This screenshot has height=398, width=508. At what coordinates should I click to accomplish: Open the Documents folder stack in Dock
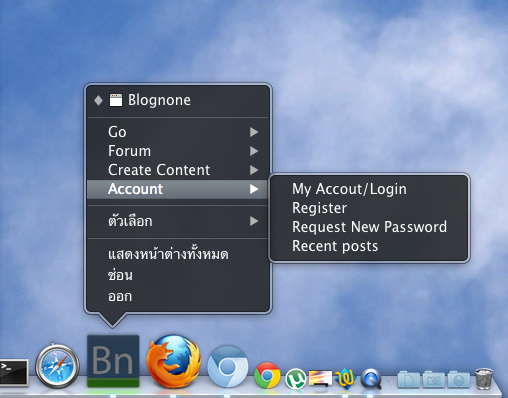(409, 379)
